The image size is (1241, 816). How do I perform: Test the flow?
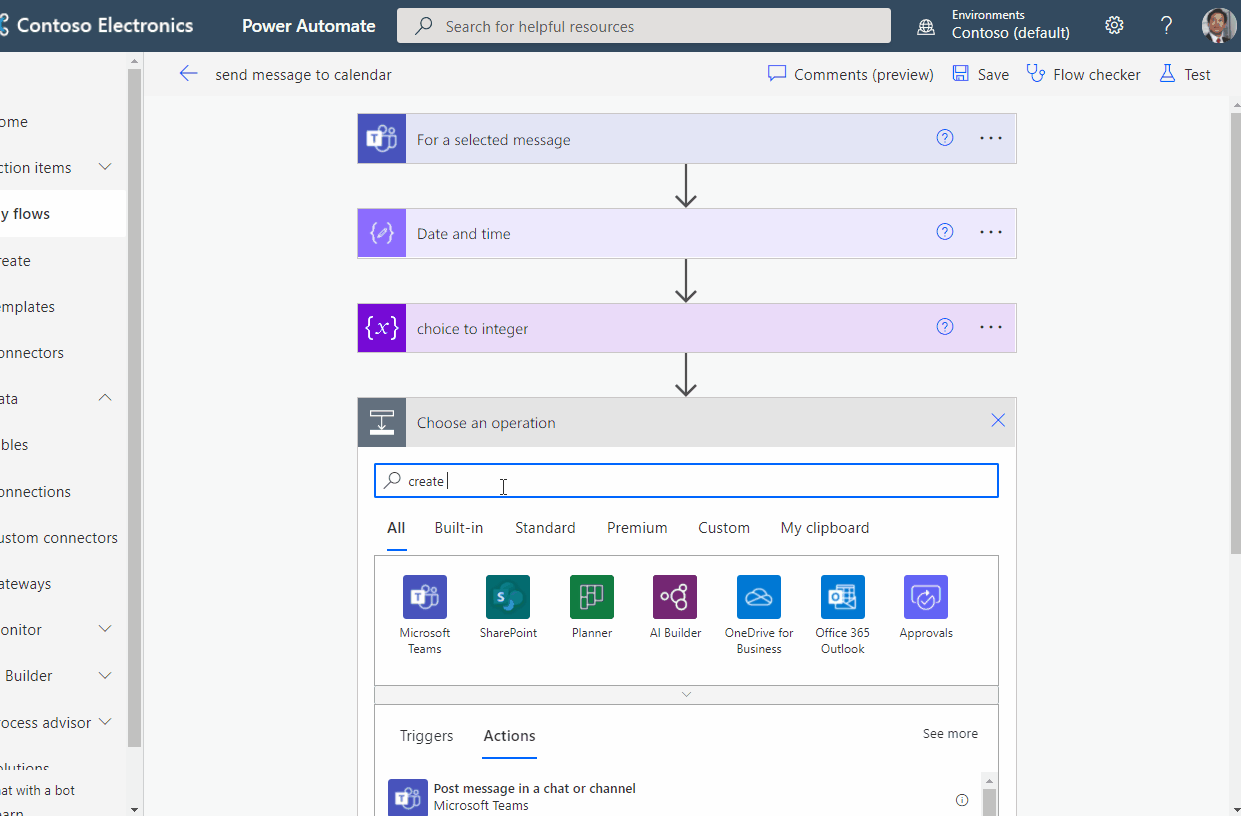pyautogui.click(x=1184, y=74)
